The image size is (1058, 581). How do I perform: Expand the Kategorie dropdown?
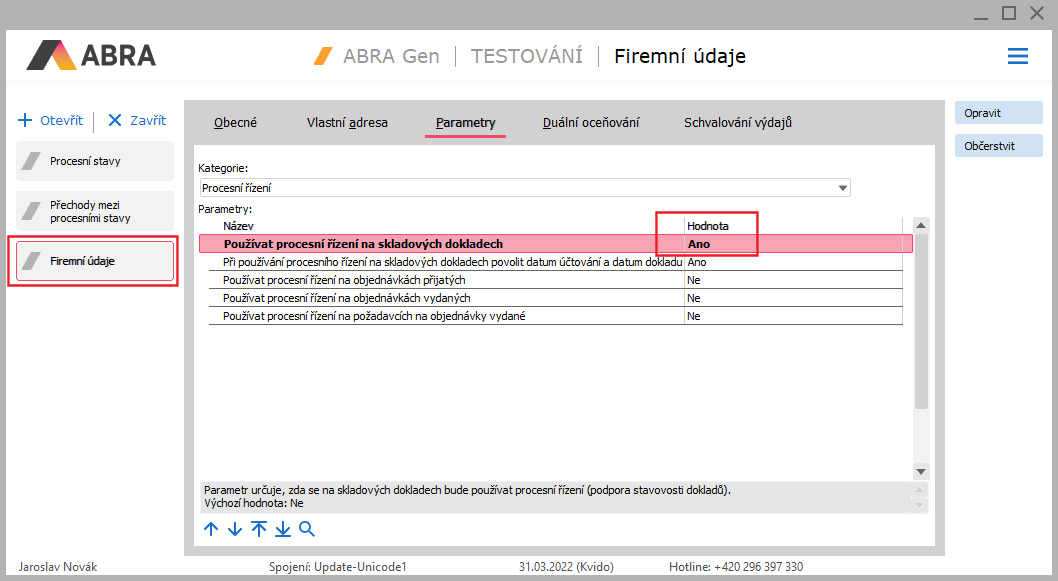(843, 187)
